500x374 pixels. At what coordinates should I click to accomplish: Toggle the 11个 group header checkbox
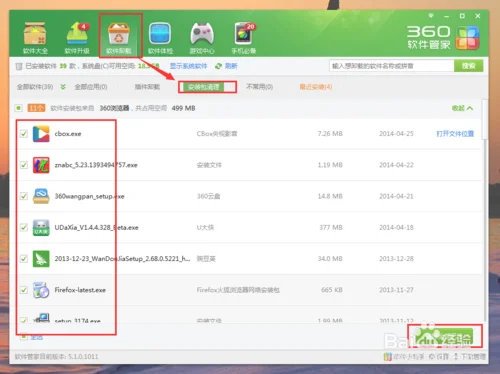pyautogui.click(x=19, y=108)
